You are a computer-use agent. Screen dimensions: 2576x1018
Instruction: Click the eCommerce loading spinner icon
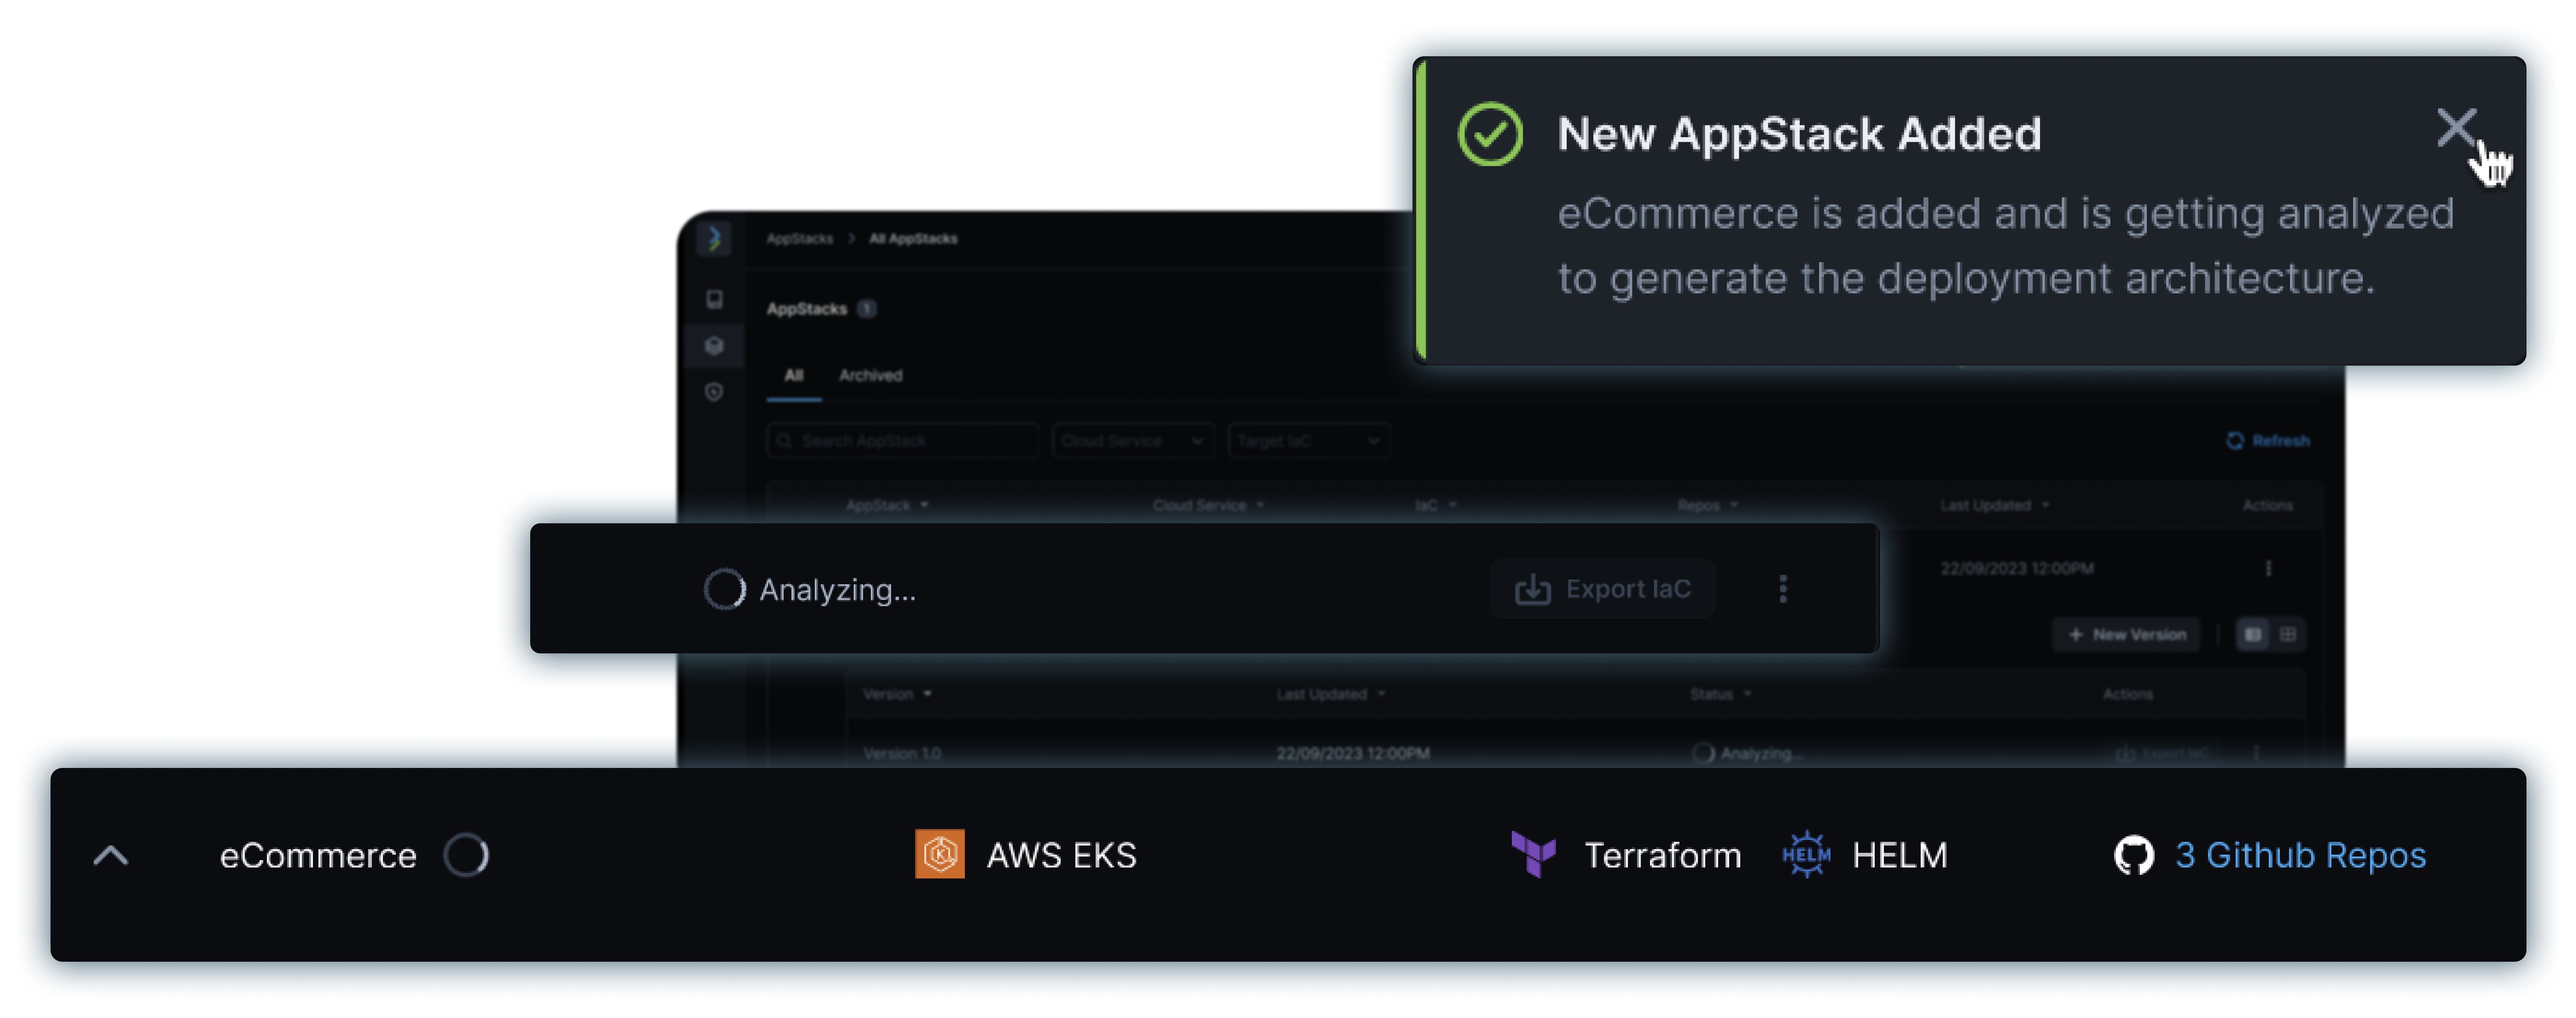[466, 855]
